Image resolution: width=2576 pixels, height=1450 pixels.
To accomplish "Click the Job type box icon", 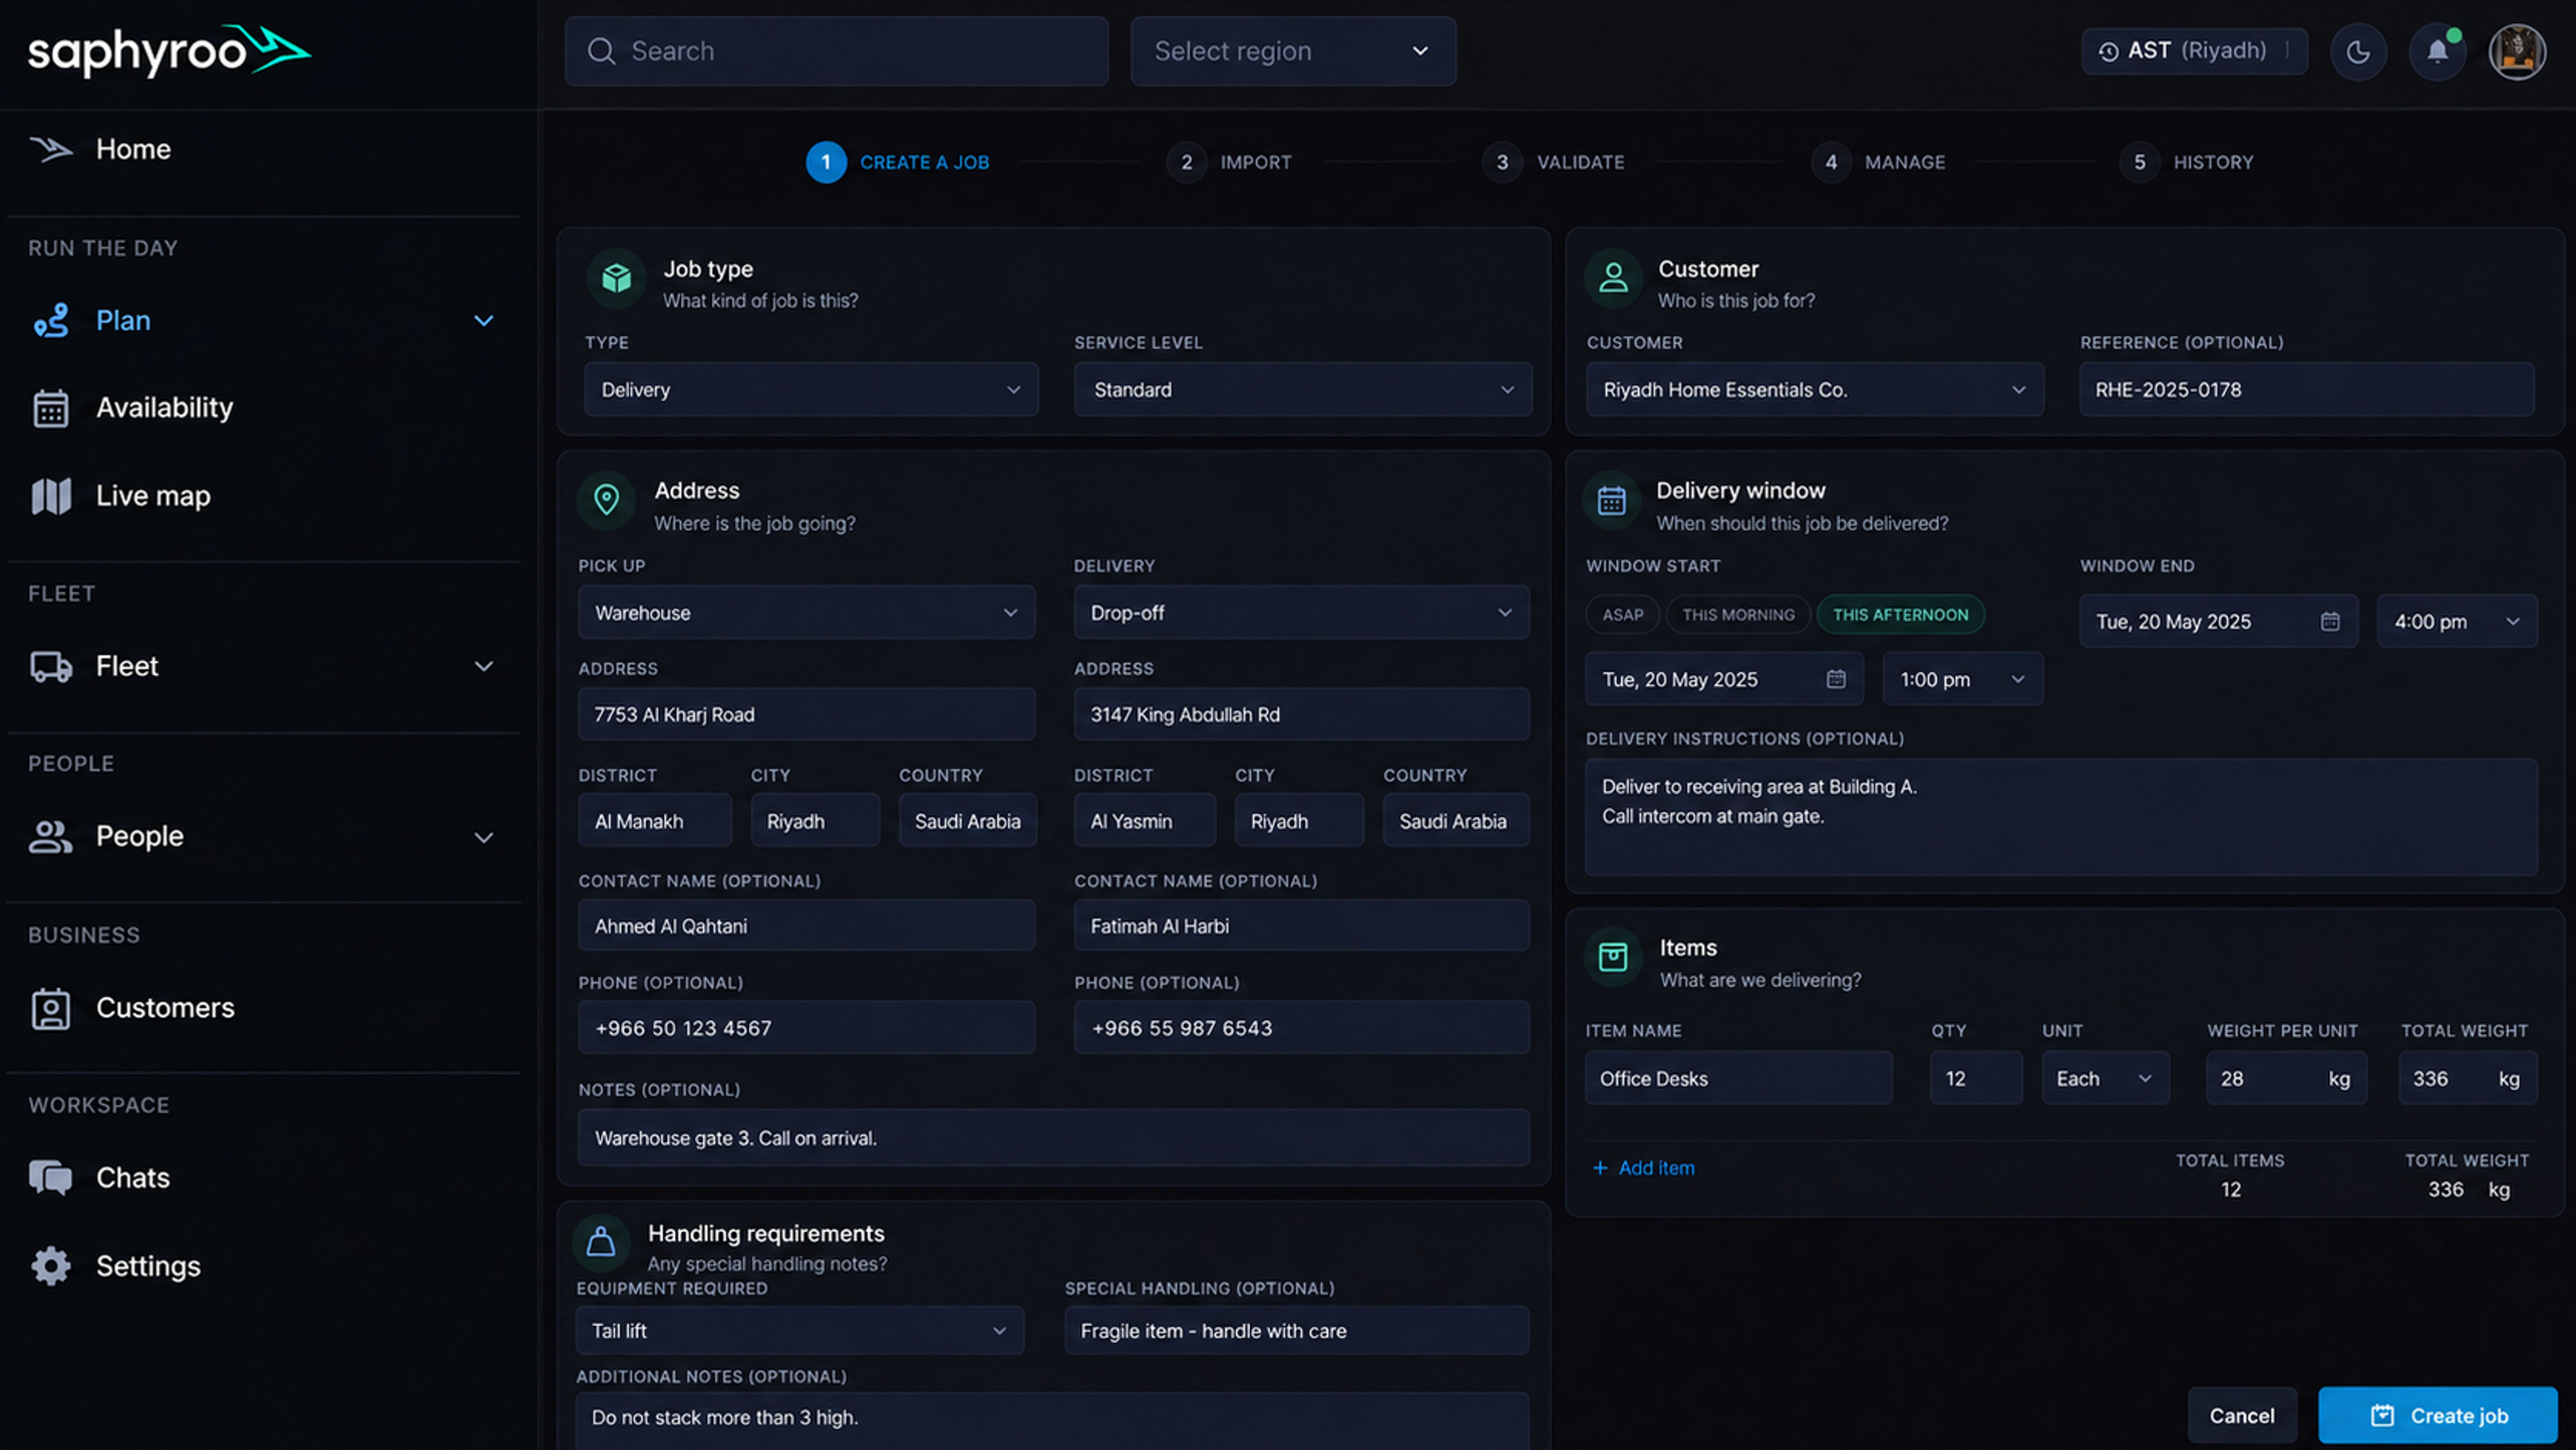I will pos(616,278).
